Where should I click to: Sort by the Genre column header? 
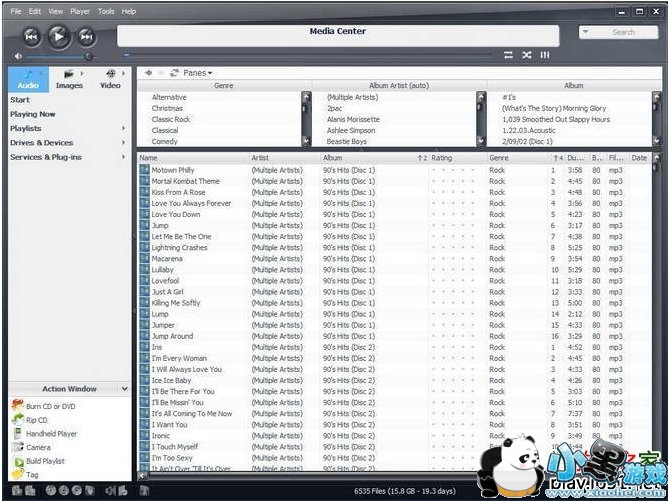tap(518, 158)
